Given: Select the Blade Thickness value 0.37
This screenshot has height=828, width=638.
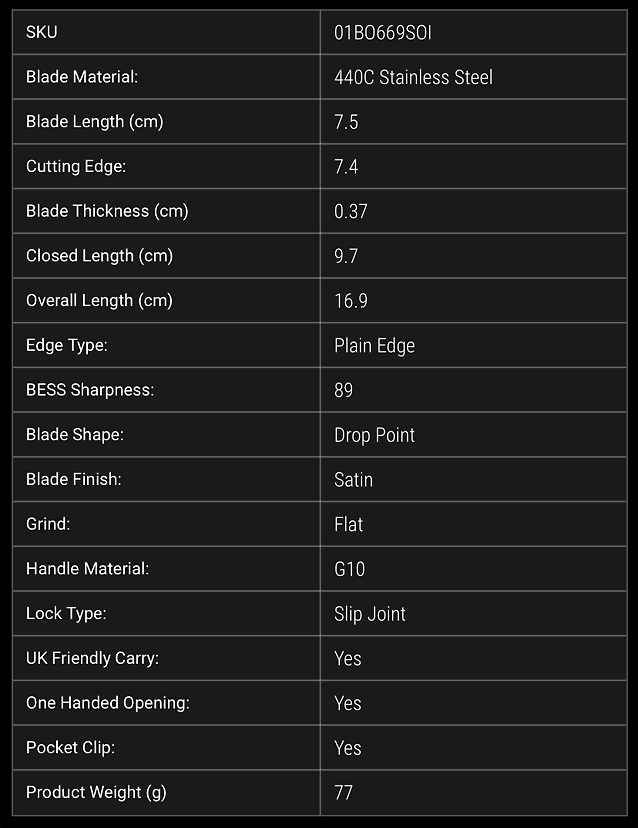Looking at the screenshot, I should click(x=351, y=211).
